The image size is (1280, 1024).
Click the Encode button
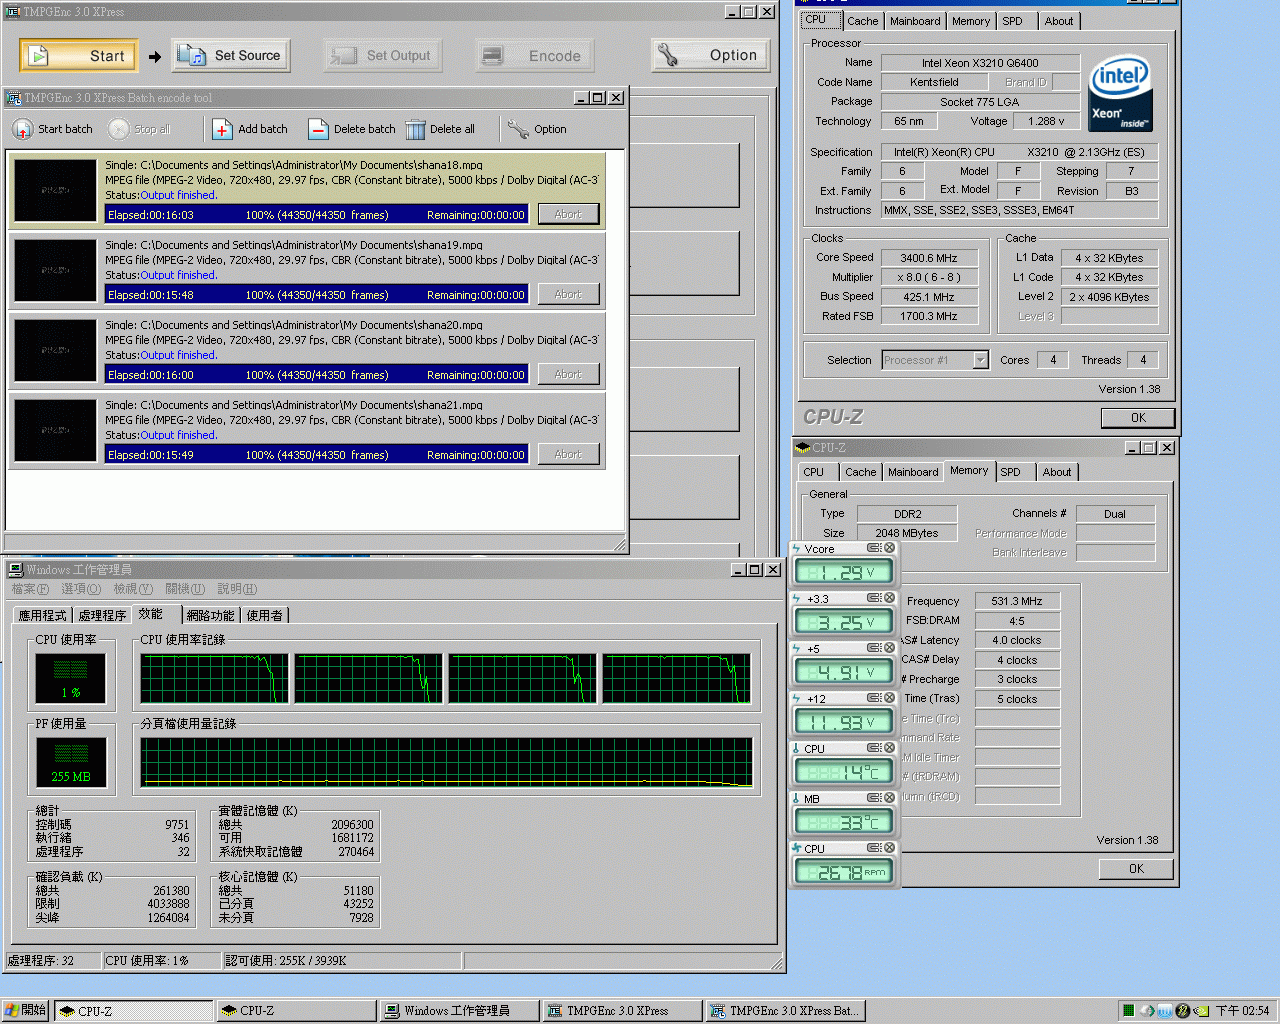tap(535, 56)
